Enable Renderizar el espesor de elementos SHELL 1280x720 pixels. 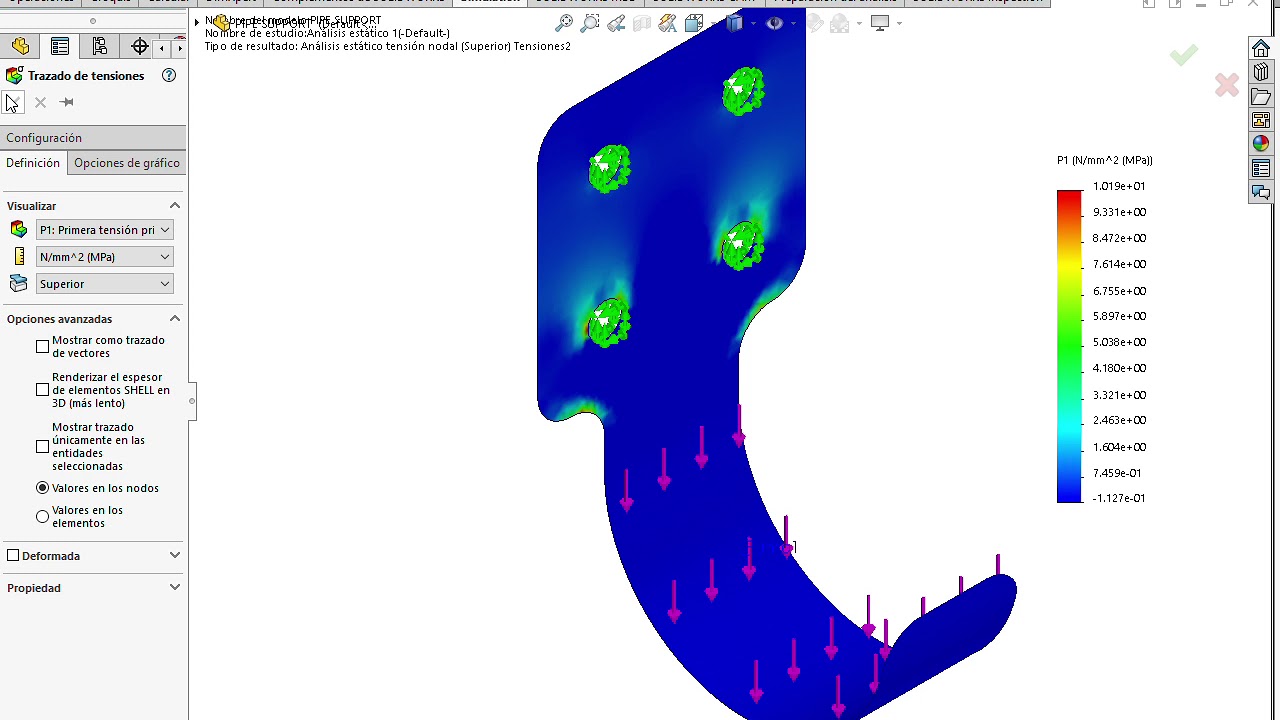coord(42,390)
